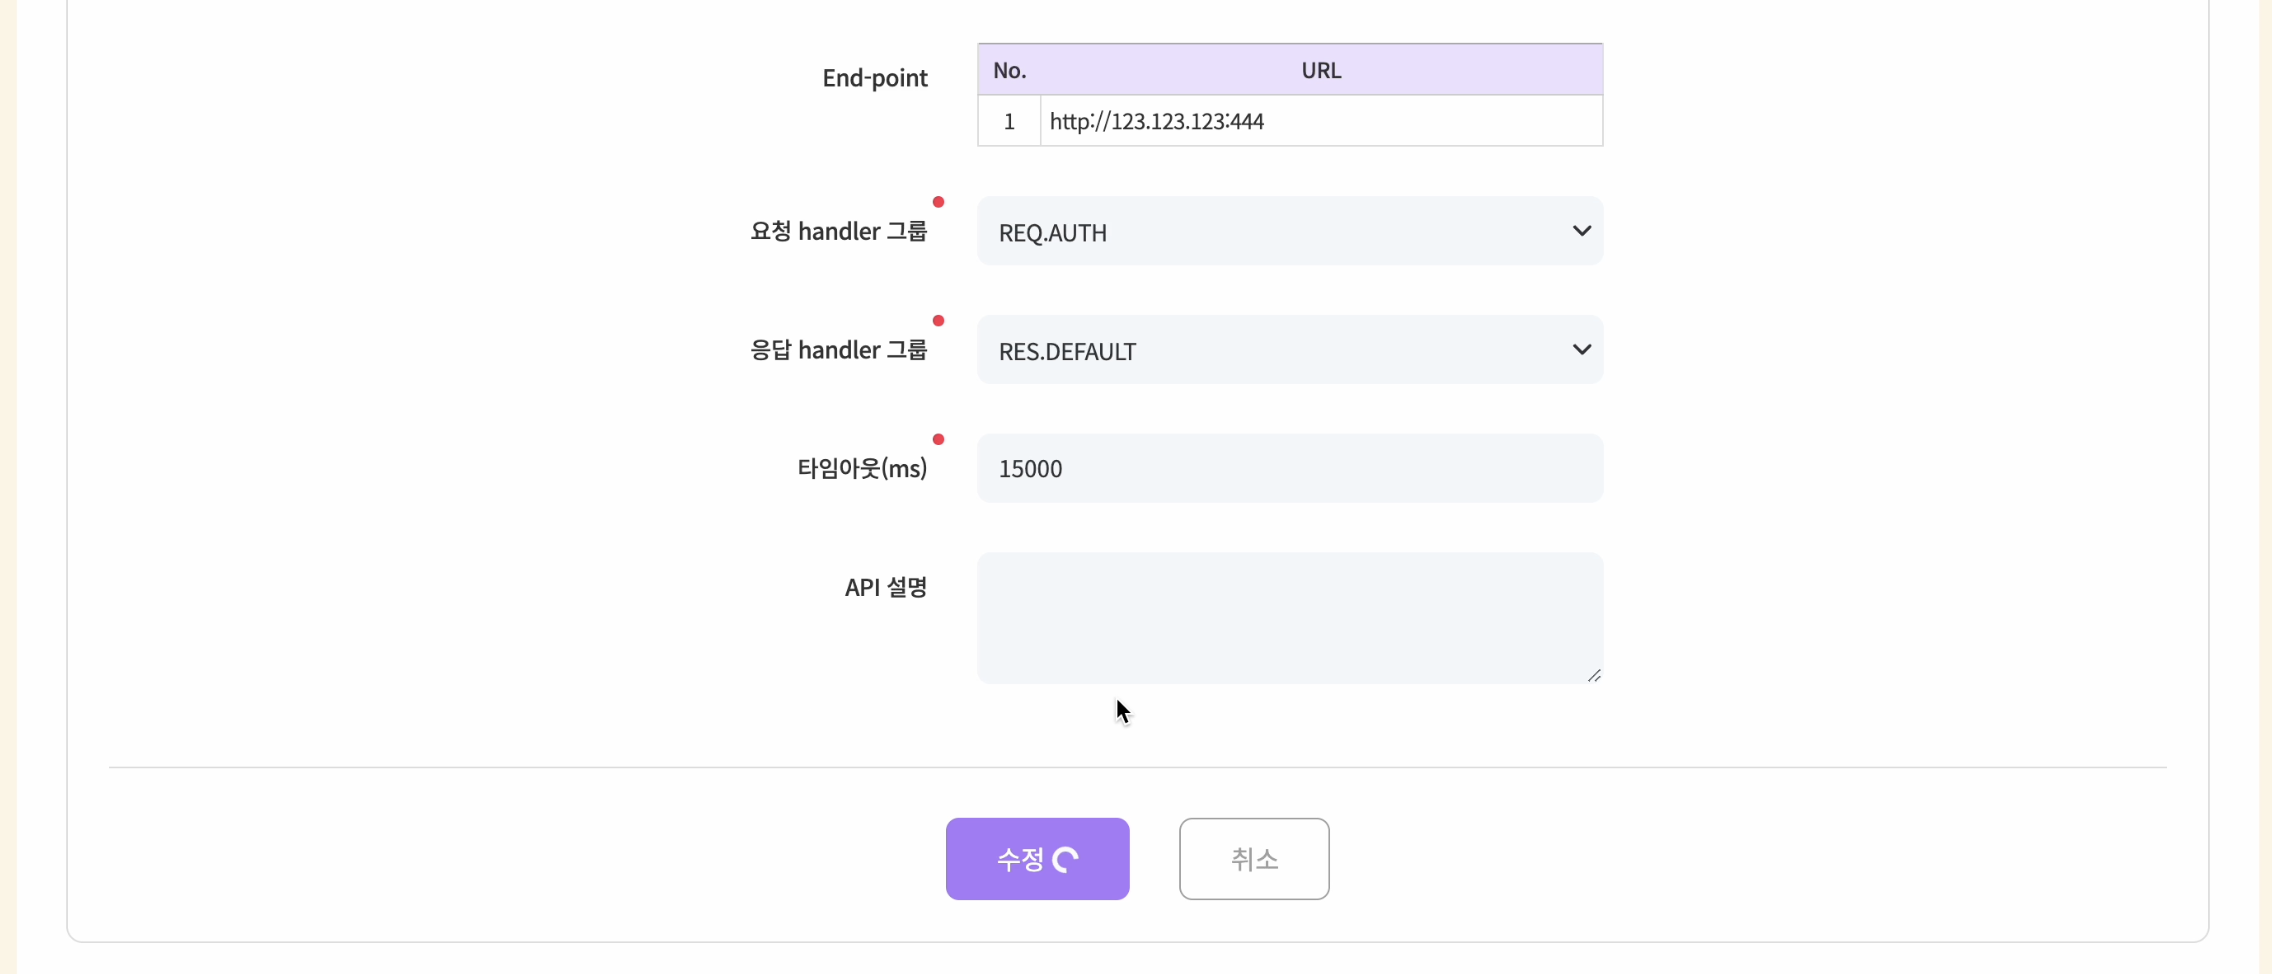Click the resize handle of the API 설명 textarea

click(x=1594, y=676)
